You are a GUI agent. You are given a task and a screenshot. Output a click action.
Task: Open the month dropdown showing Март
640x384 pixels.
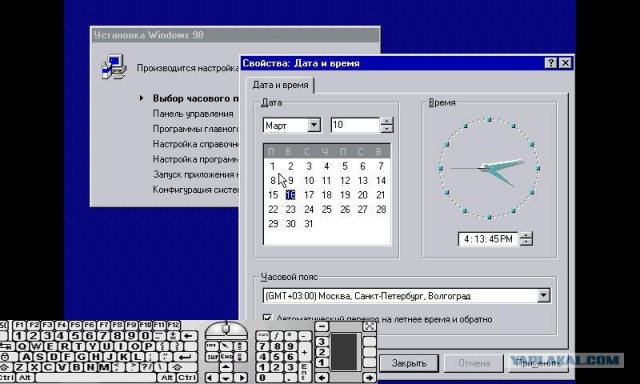tap(314, 125)
